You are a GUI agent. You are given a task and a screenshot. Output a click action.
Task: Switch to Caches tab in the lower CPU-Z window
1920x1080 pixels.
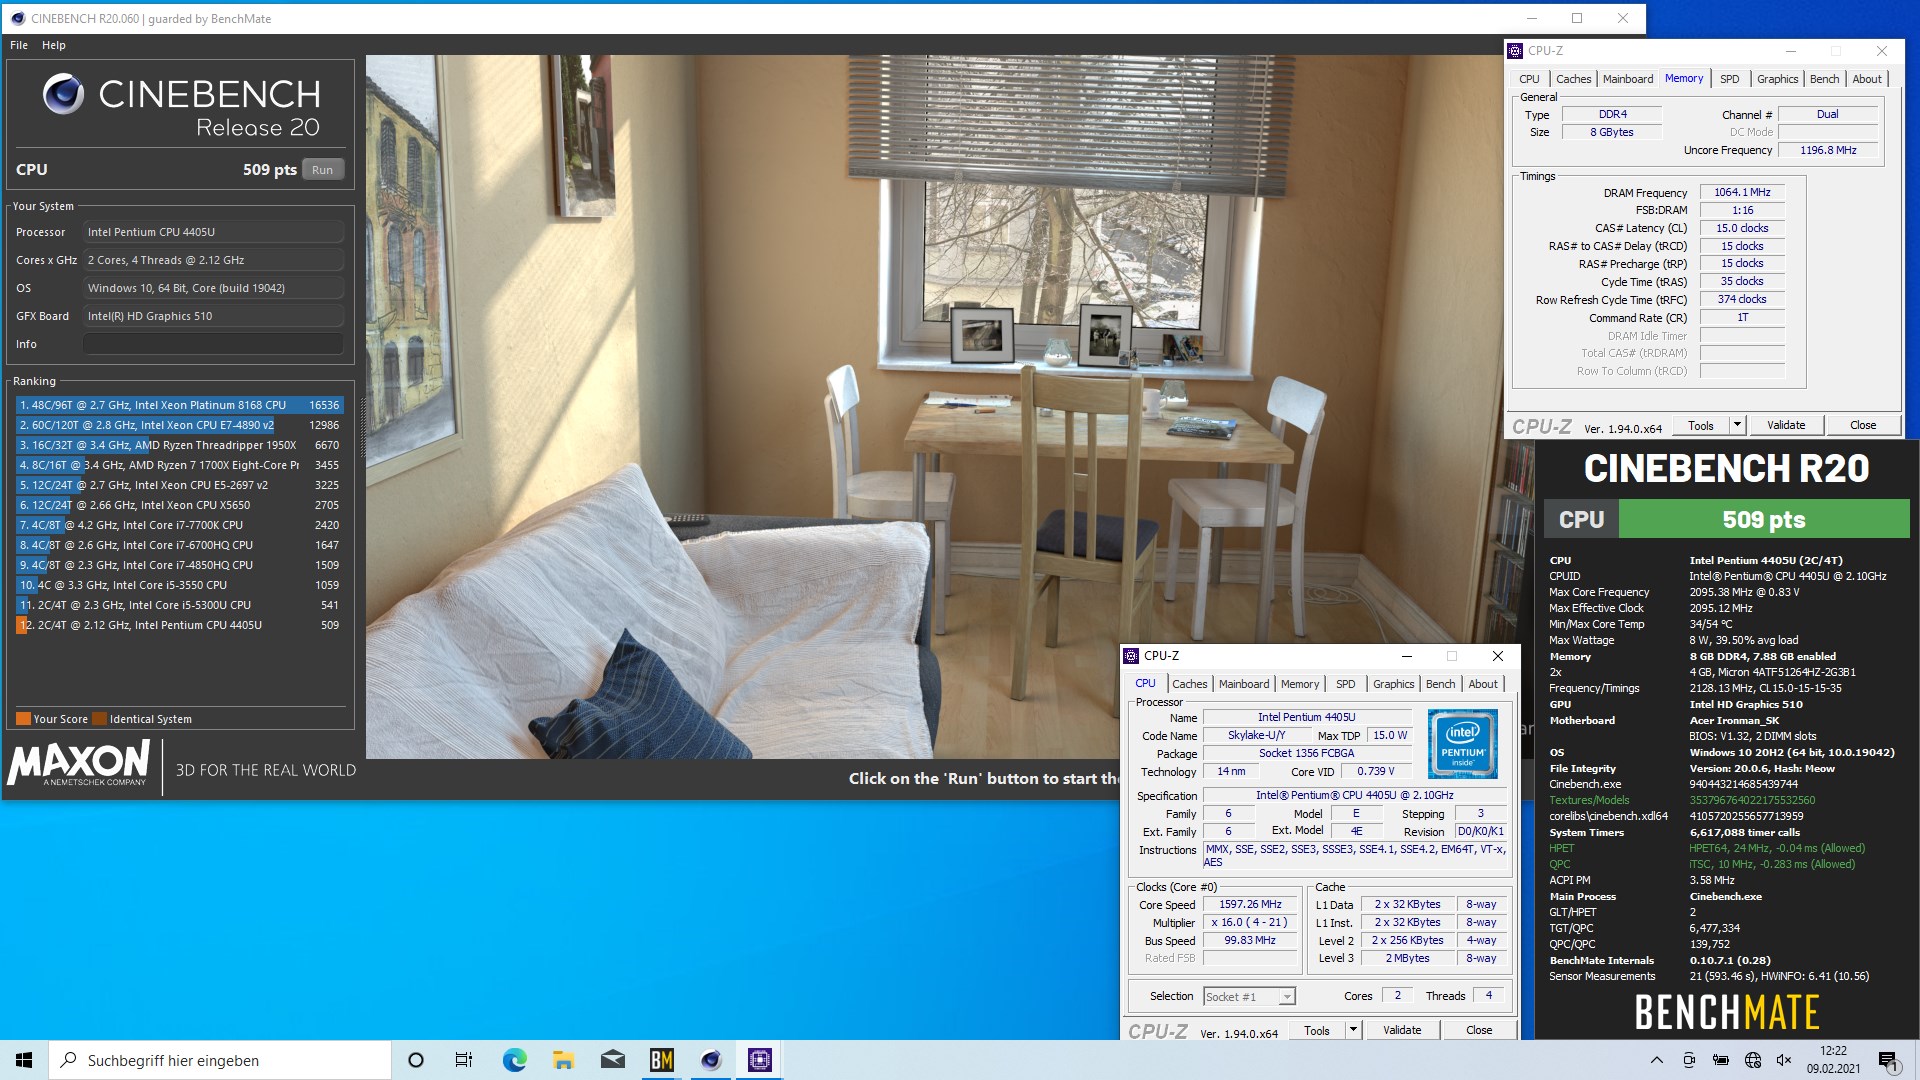tap(1189, 684)
